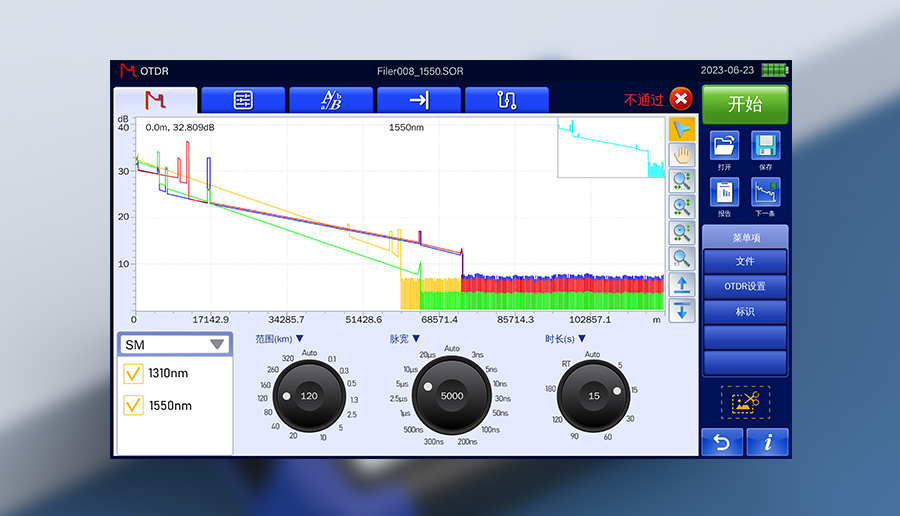900x516 pixels.
Task: Click the Save floppy disk icon
Action: point(765,146)
